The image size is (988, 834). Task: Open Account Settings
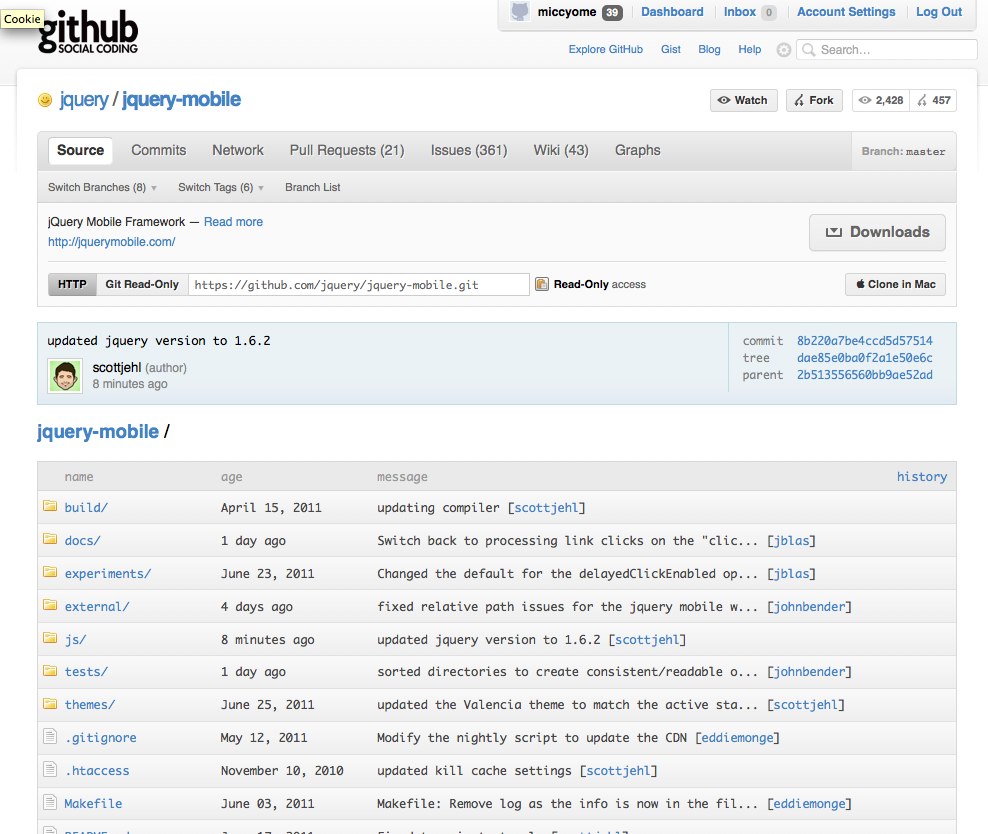(x=846, y=12)
